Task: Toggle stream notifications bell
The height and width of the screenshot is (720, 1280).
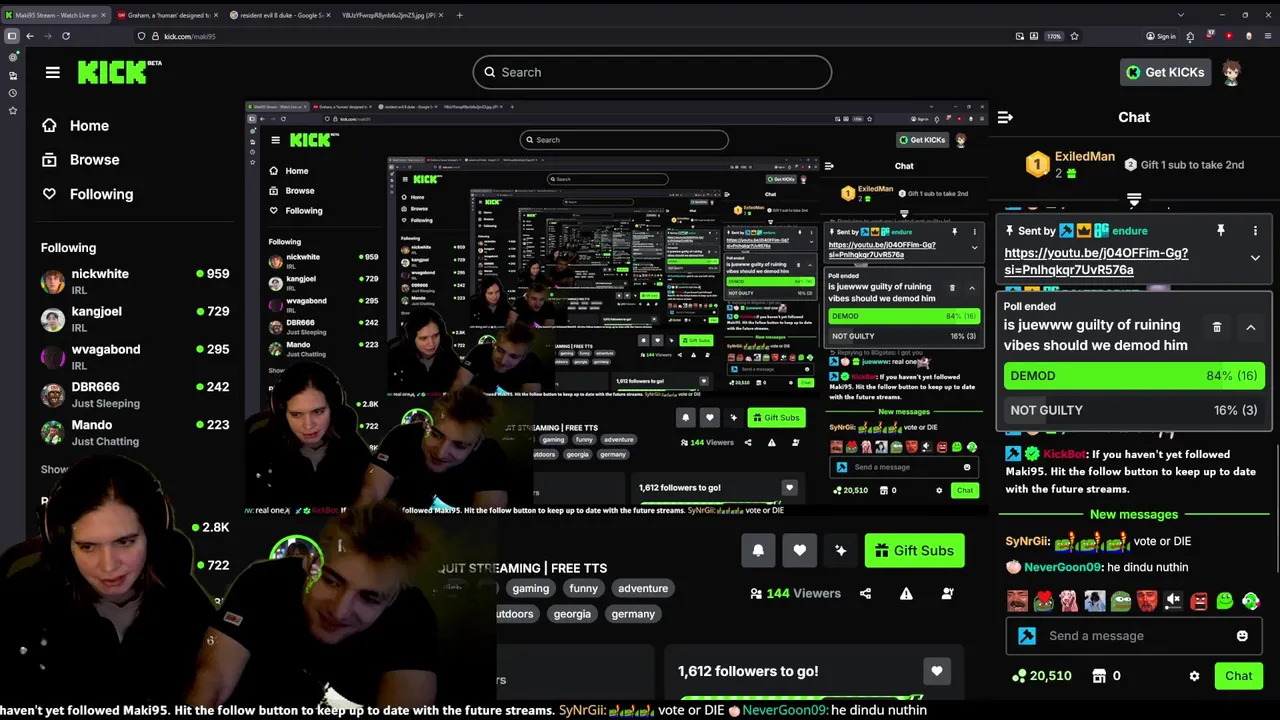Action: pos(758,550)
